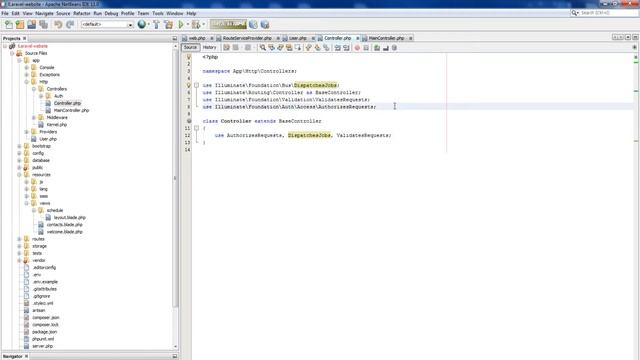Open the Tools menu
This screenshot has width=640, height=360.
pos(158,13)
